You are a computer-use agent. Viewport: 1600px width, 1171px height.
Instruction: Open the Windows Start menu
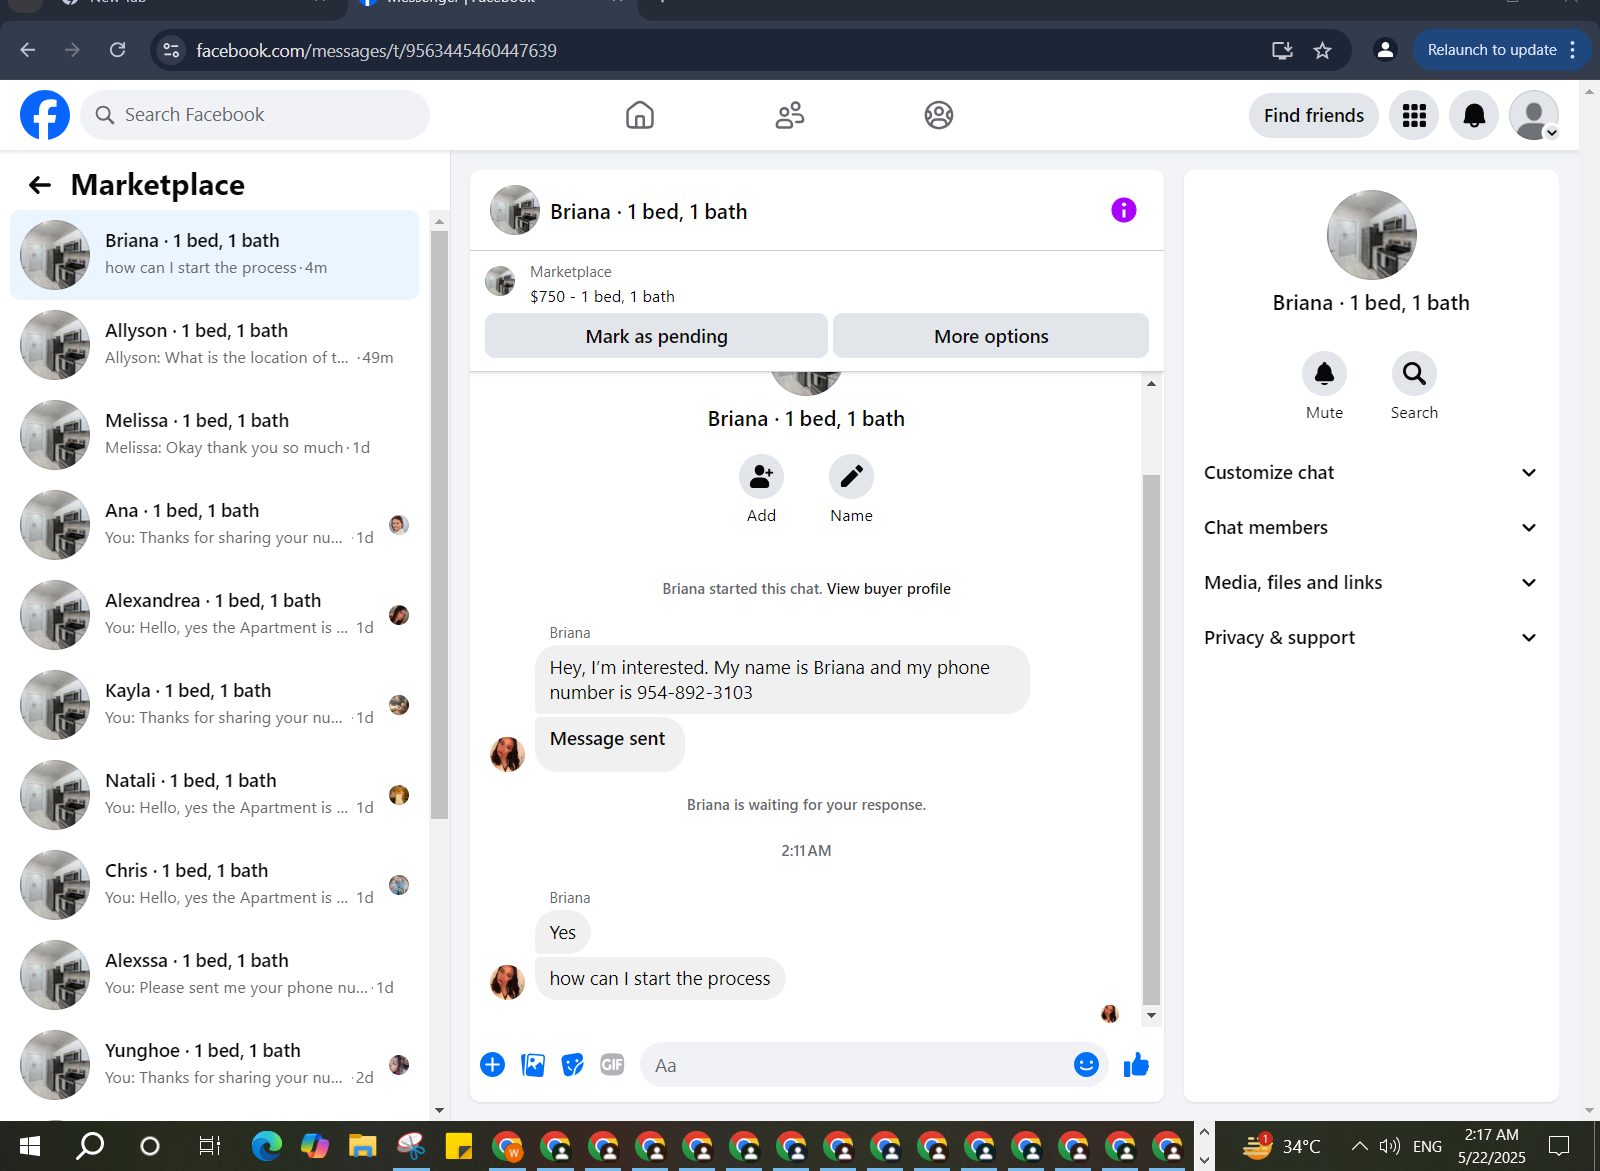(30, 1146)
